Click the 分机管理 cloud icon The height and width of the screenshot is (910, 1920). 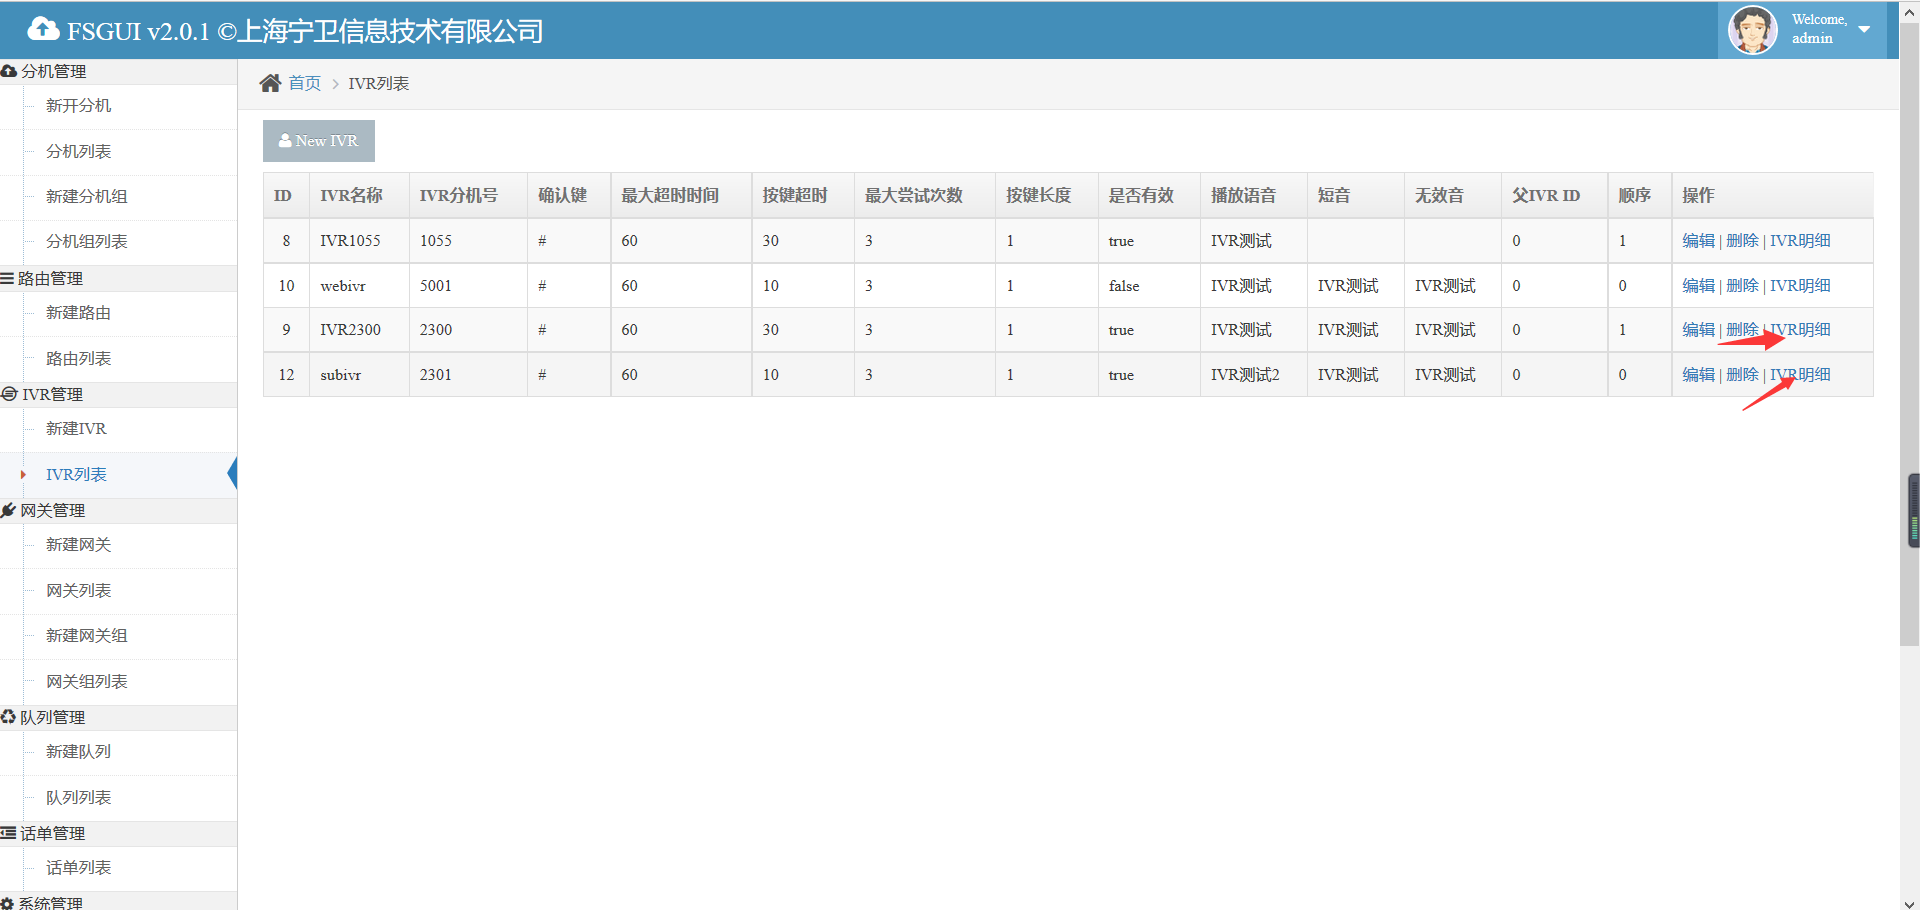(x=9, y=71)
